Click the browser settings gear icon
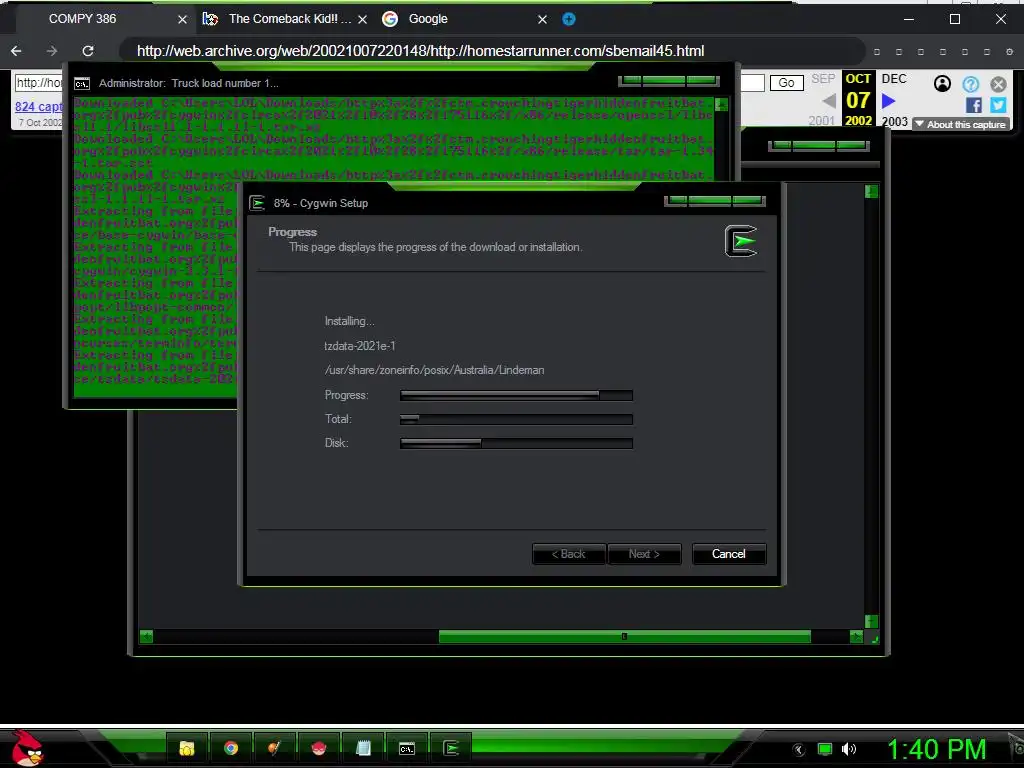 tap(1010, 52)
